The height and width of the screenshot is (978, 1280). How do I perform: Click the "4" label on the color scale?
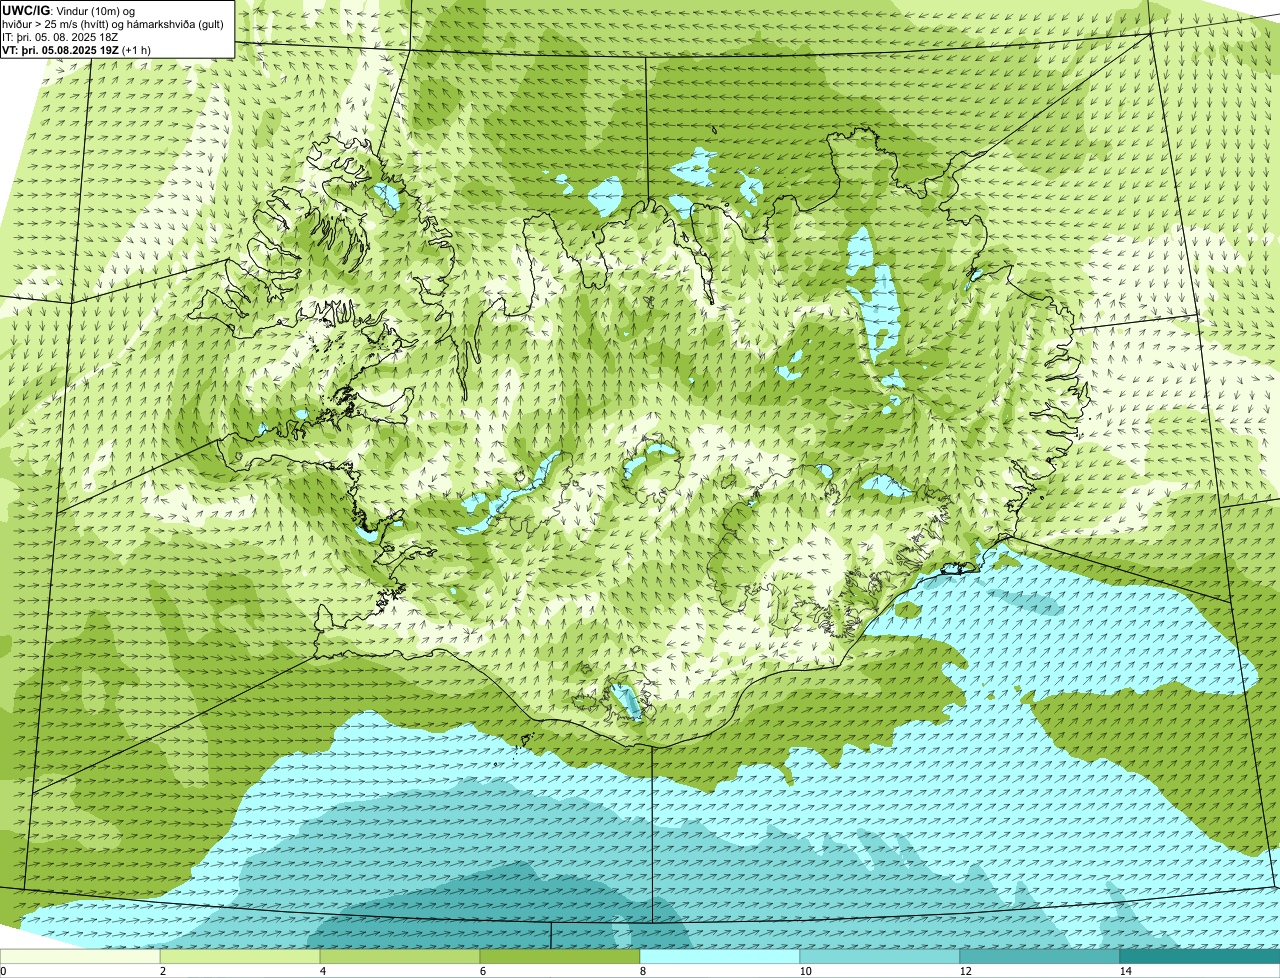[322, 971]
